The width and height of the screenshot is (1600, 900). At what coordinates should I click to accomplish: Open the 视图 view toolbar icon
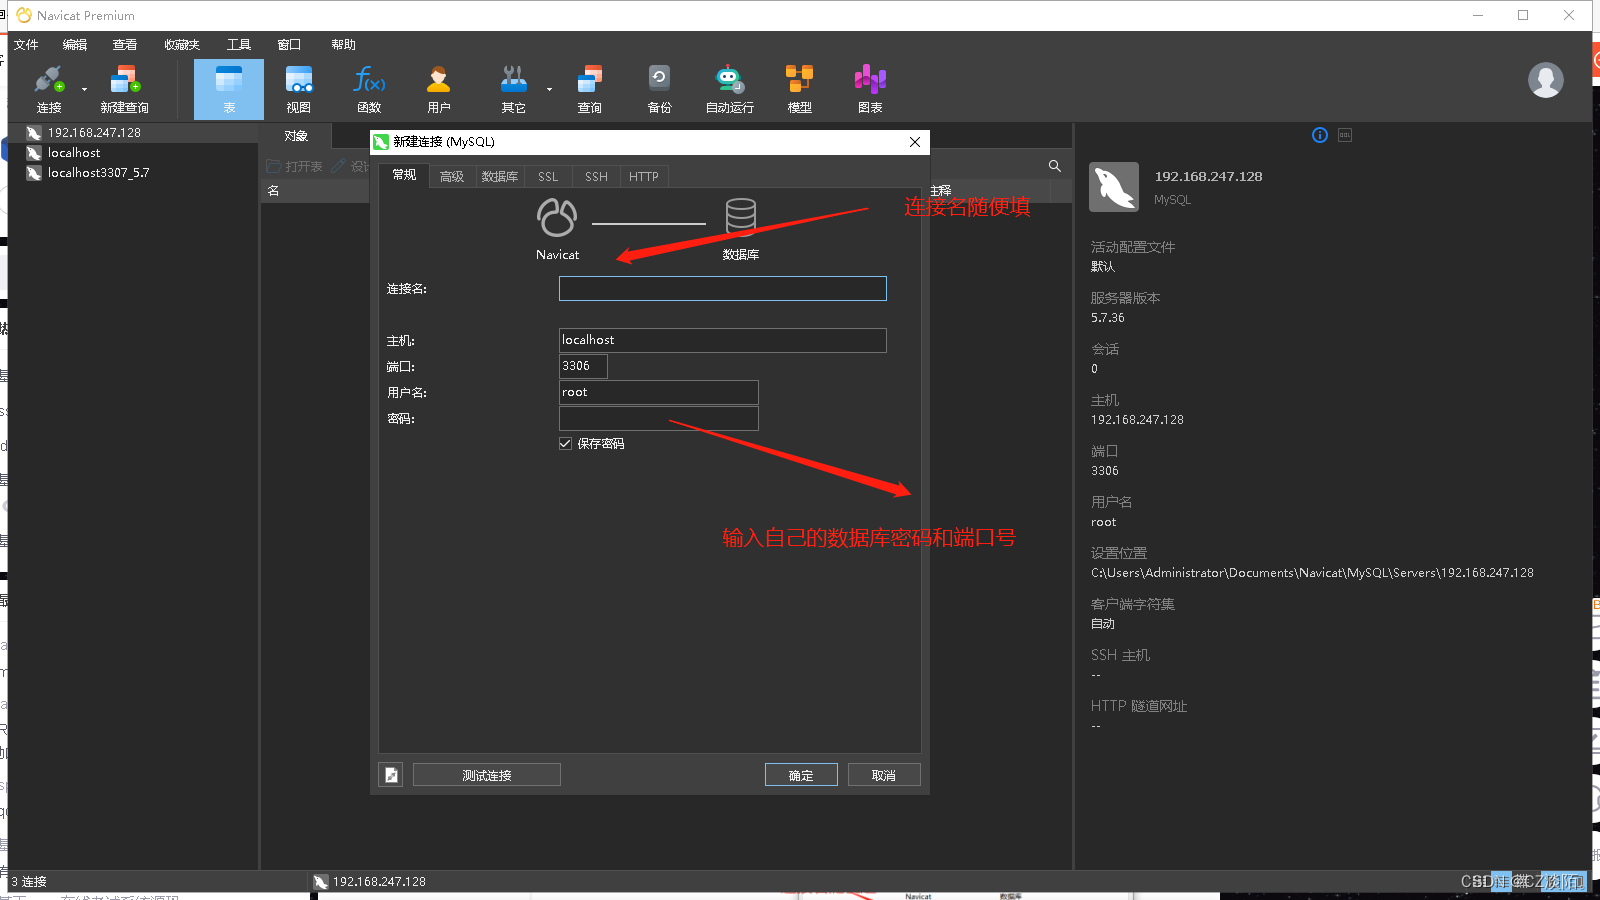pos(299,89)
